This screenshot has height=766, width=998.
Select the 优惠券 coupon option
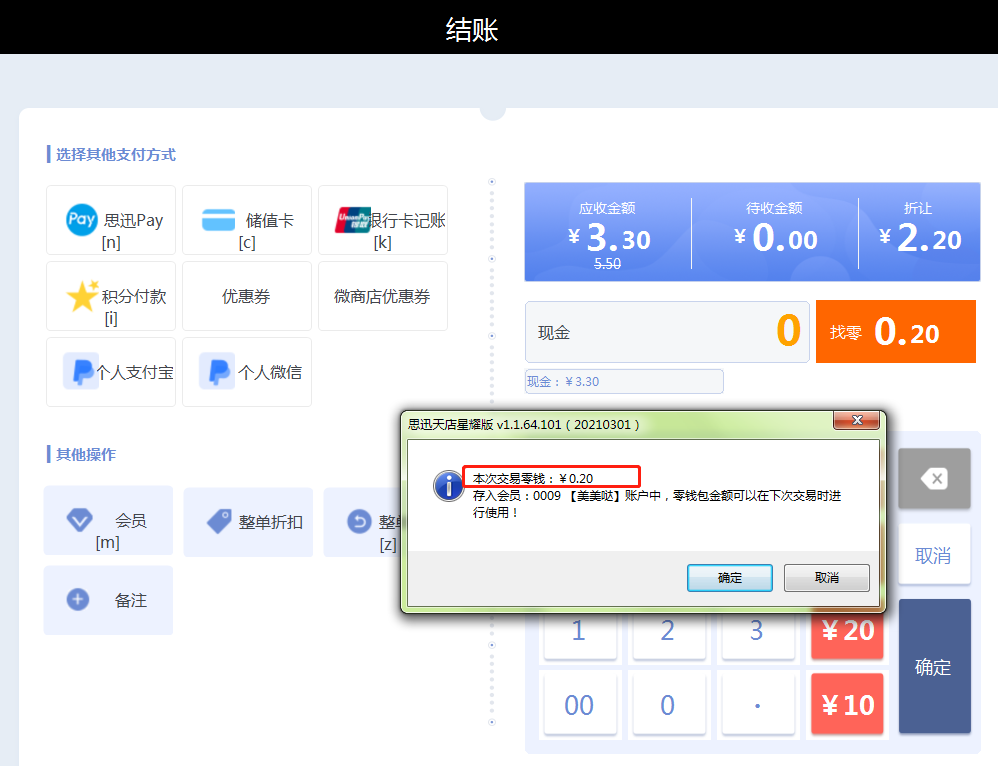tap(247, 296)
